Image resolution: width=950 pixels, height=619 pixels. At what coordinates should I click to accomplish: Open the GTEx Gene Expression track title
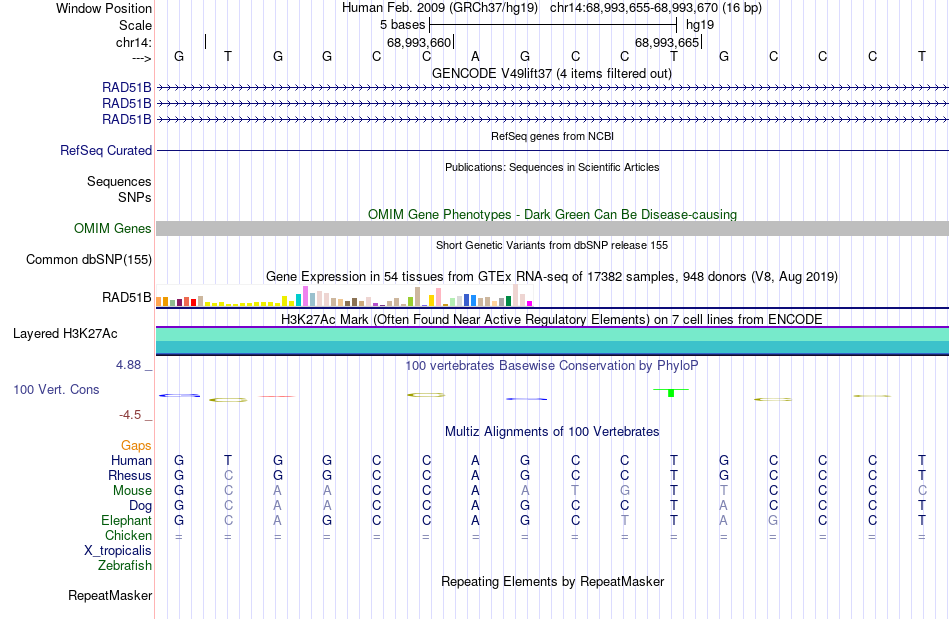(552, 277)
